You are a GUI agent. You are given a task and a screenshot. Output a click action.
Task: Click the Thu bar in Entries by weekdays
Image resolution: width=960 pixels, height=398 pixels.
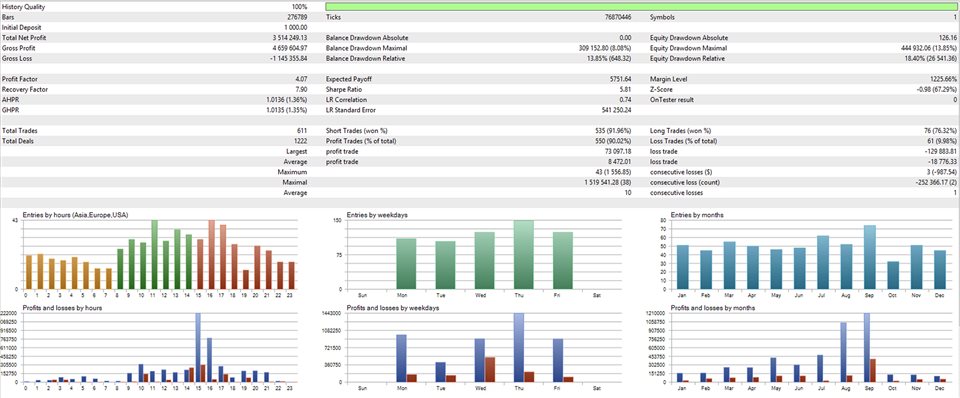pos(523,255)
